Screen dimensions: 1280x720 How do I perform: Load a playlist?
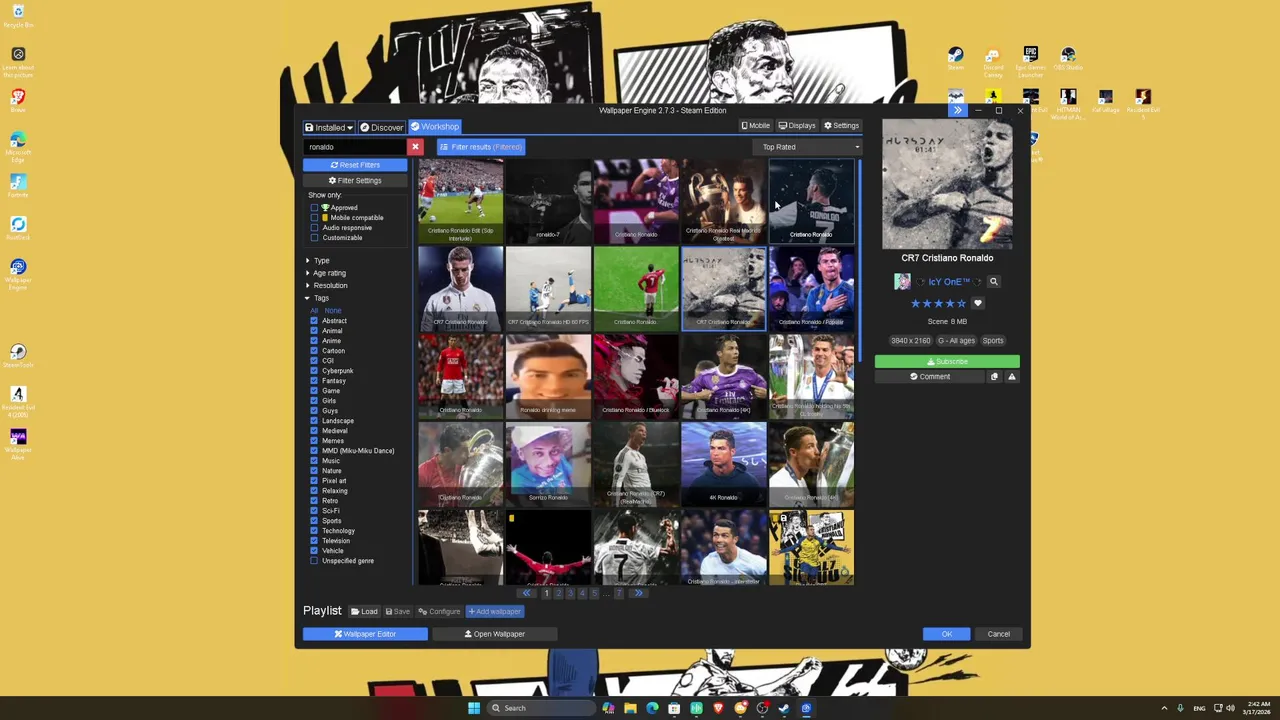click(x=364, y=612)
